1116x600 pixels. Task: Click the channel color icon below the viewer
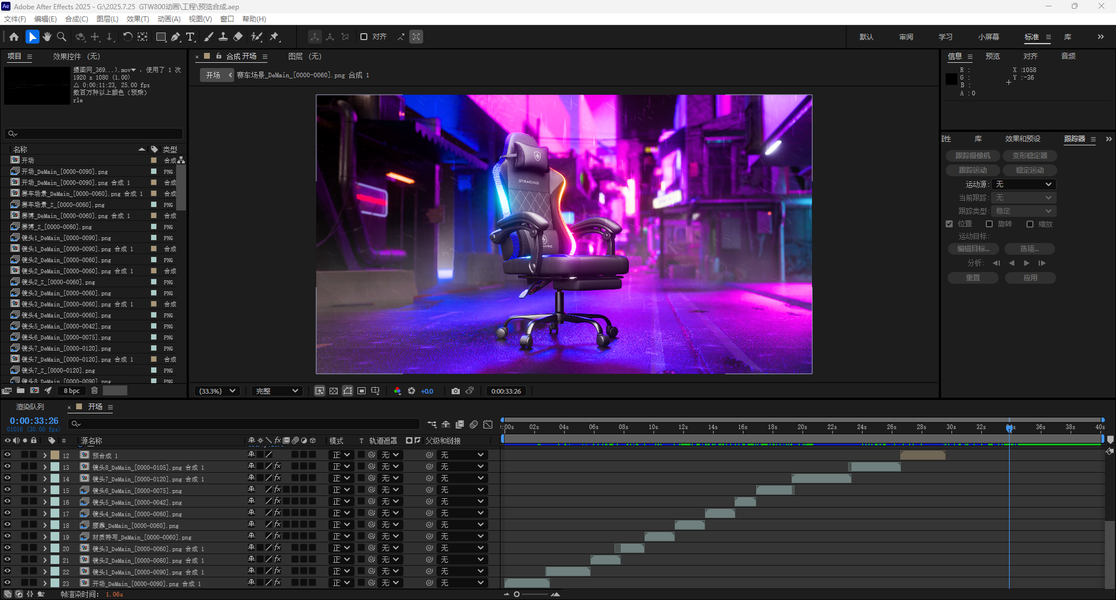point(397,391)
